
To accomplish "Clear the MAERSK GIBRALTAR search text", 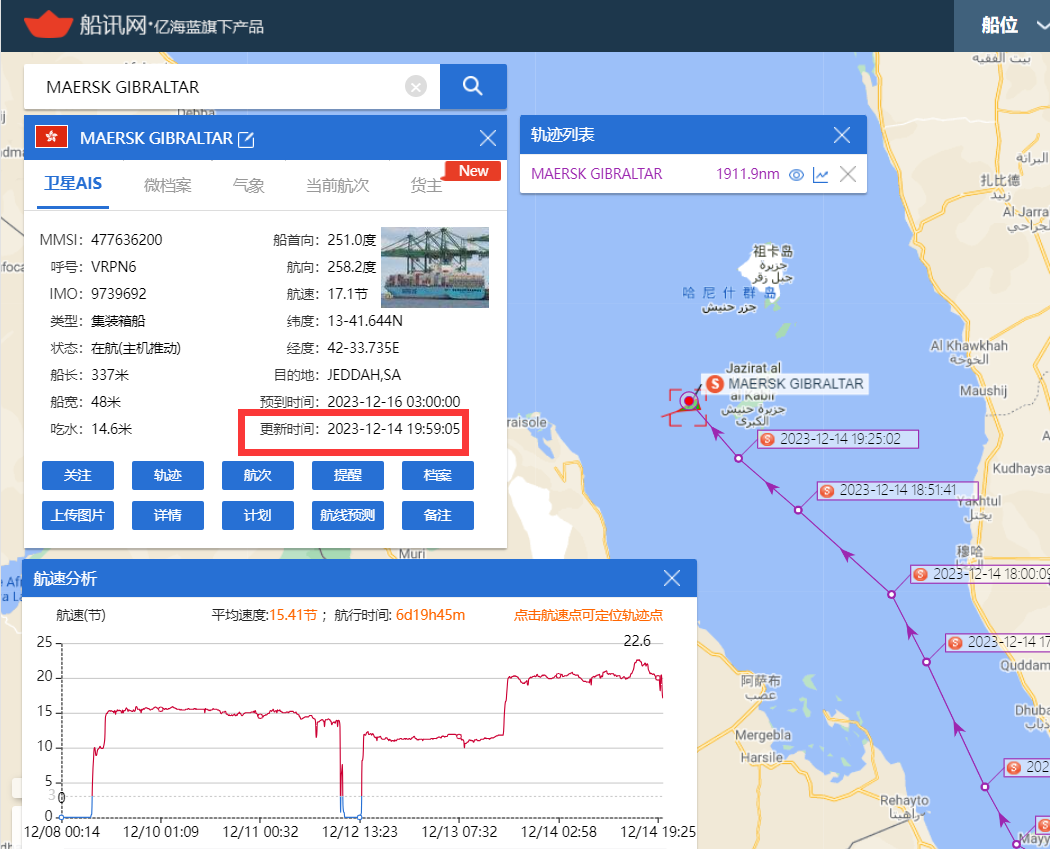I will click(416, 86).
